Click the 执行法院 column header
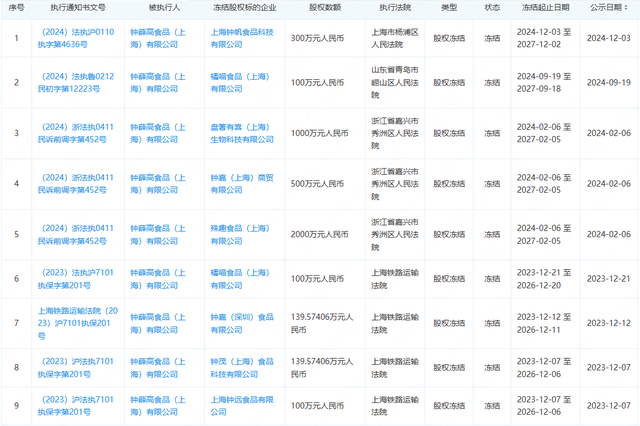 tap(395, 7)
